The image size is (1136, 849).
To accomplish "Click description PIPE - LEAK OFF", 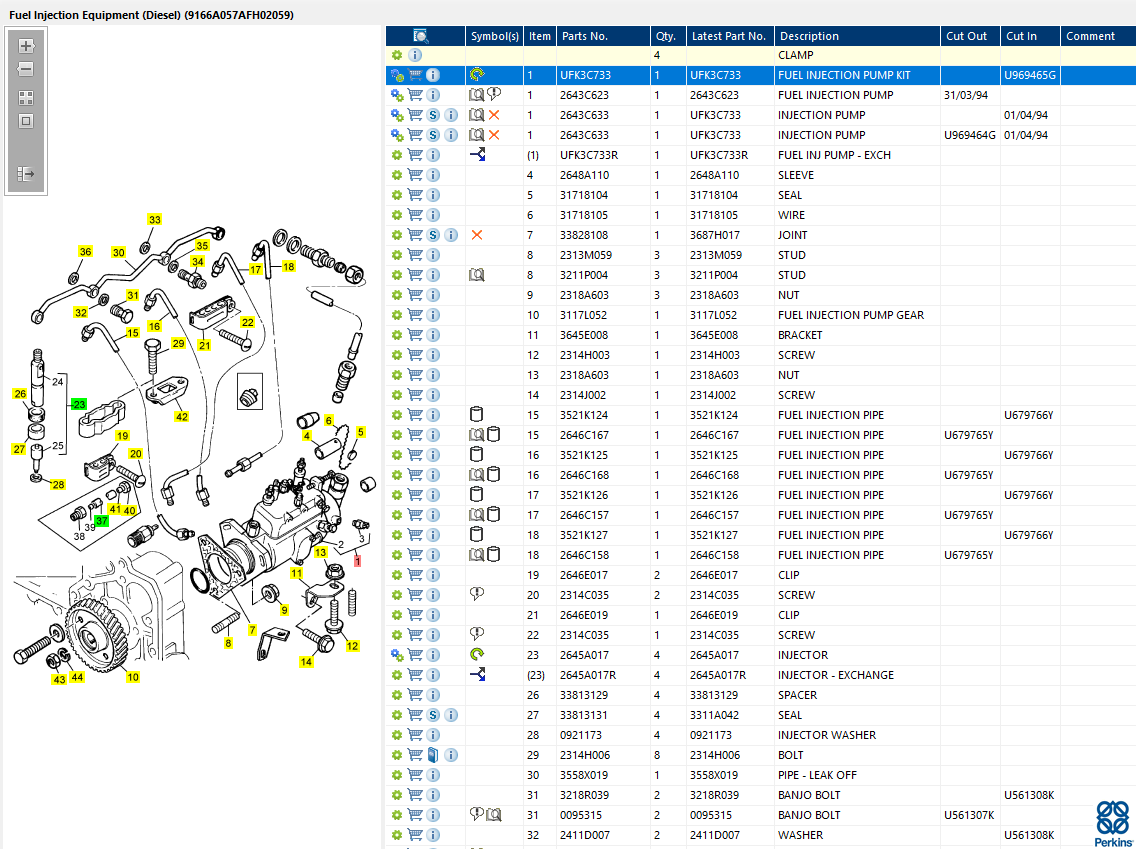I will pos(817,775).
